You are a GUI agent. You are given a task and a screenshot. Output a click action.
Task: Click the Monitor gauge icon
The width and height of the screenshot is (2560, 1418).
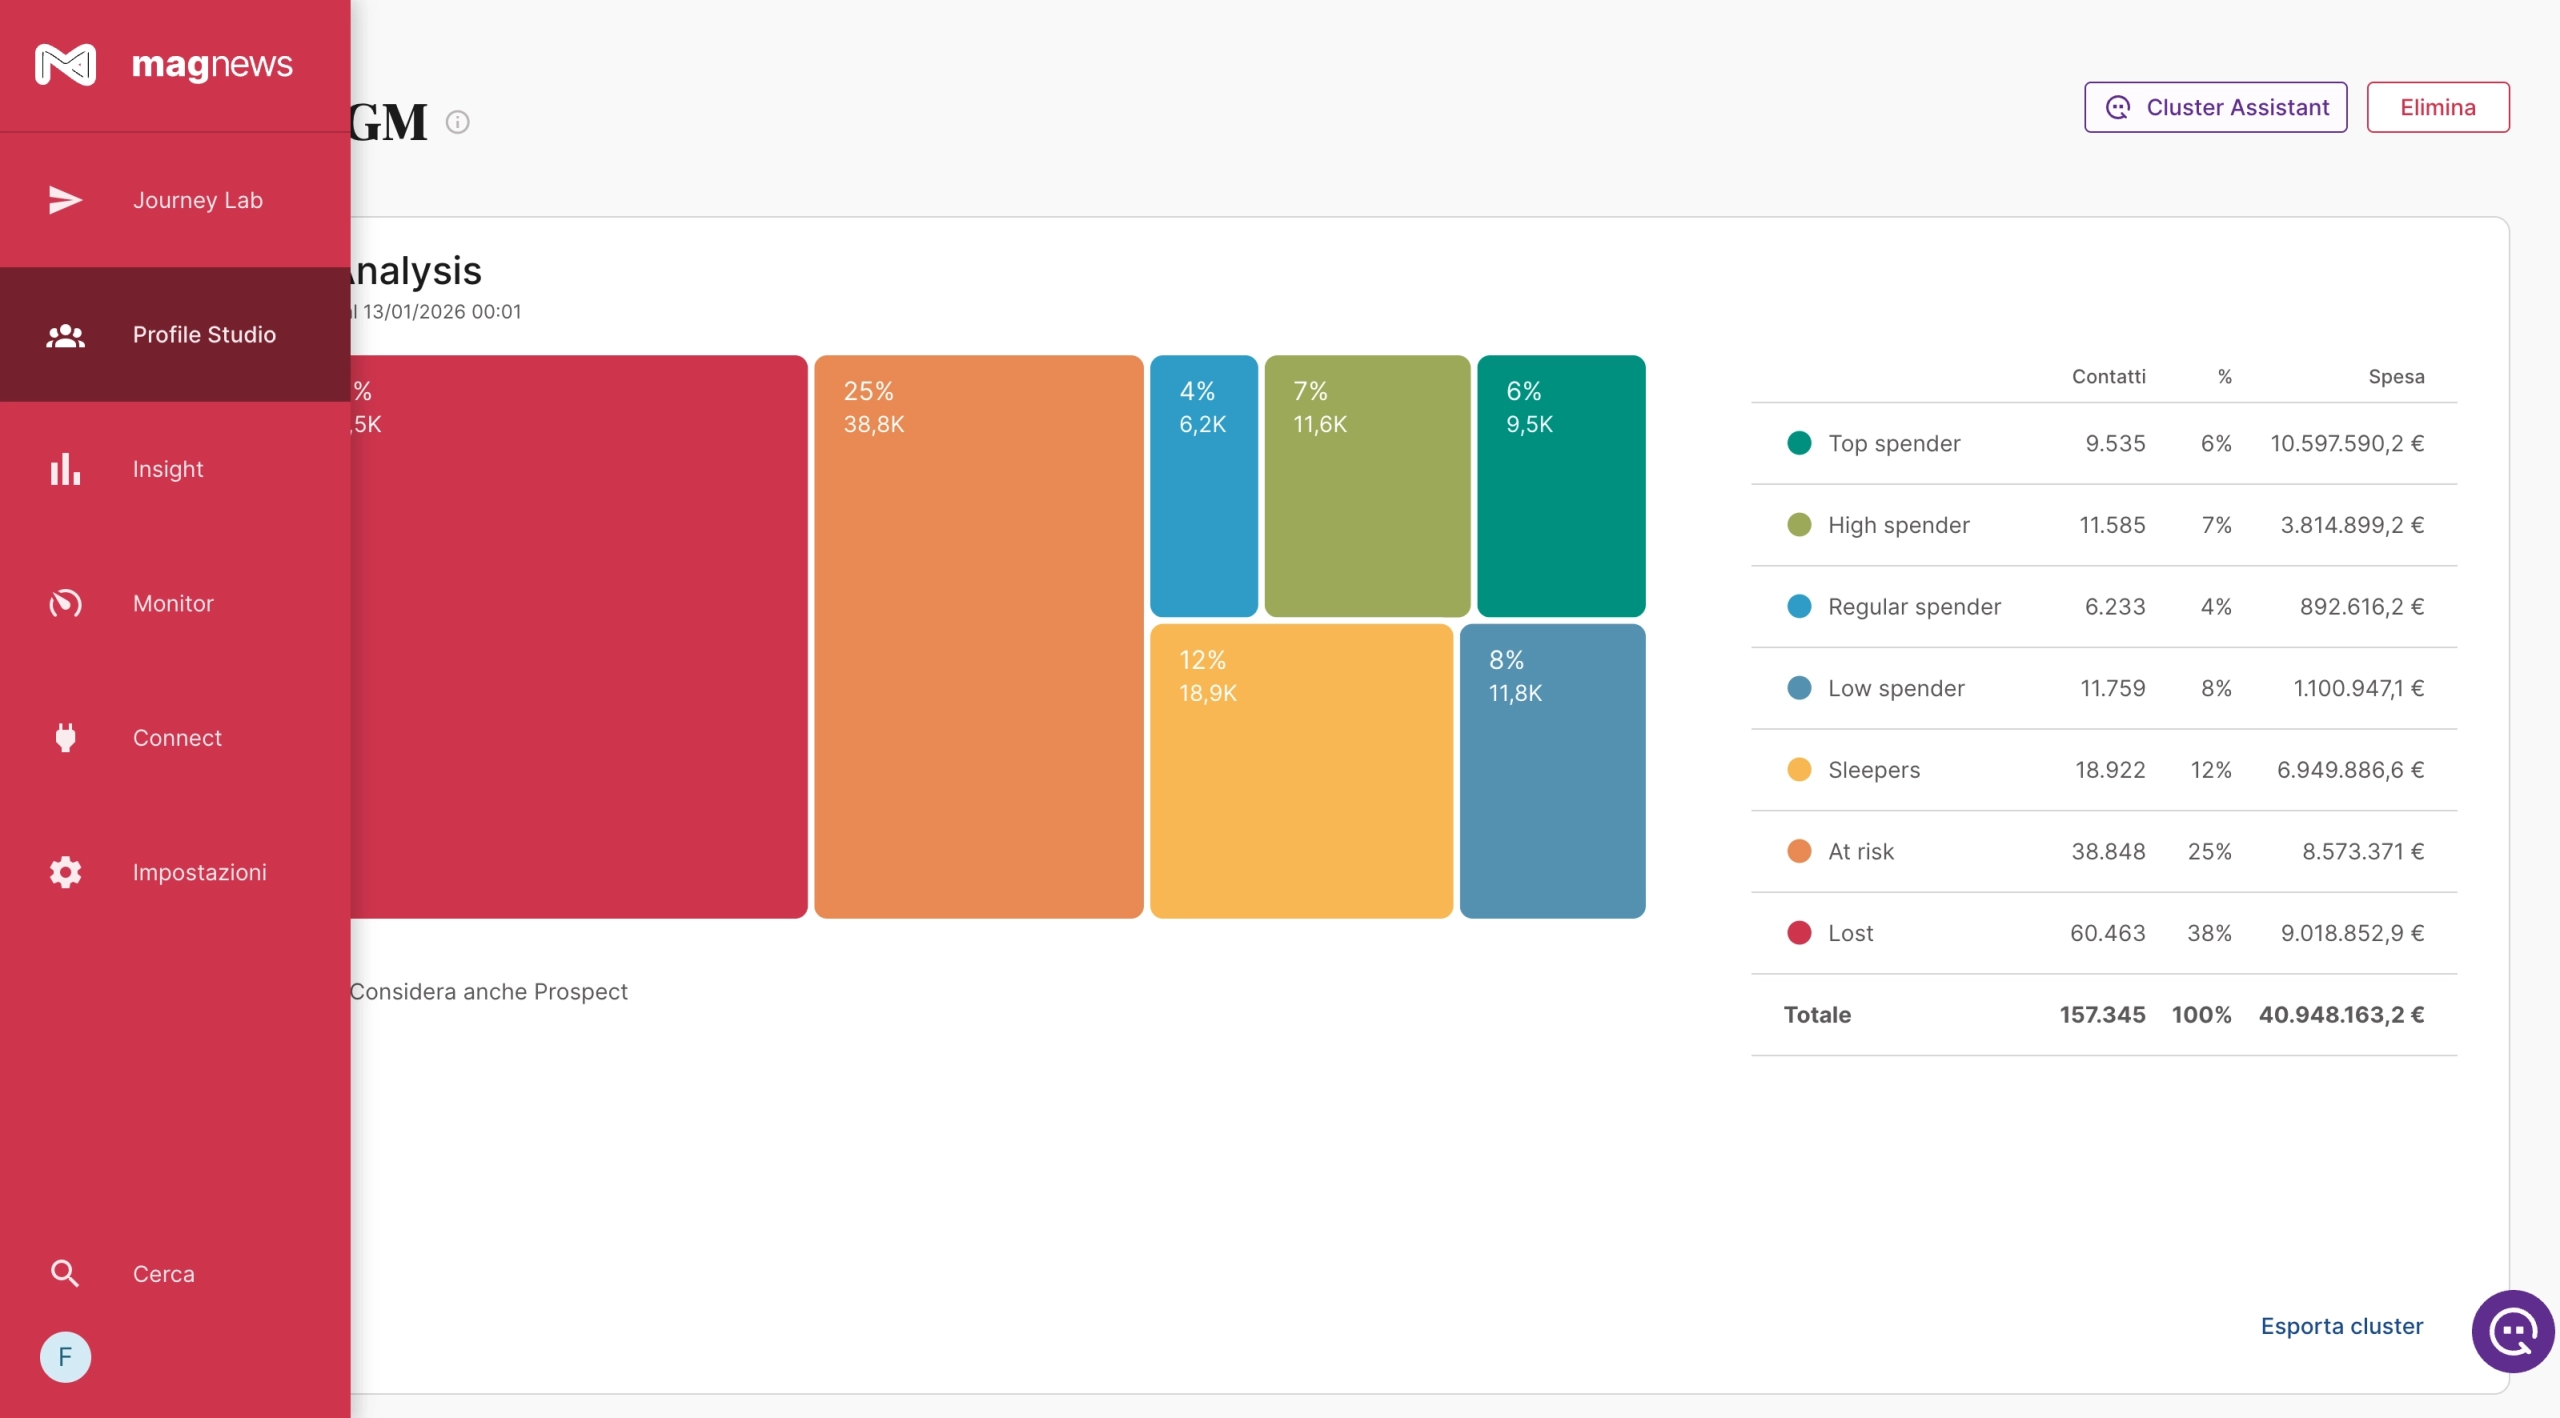coord(65,603)
